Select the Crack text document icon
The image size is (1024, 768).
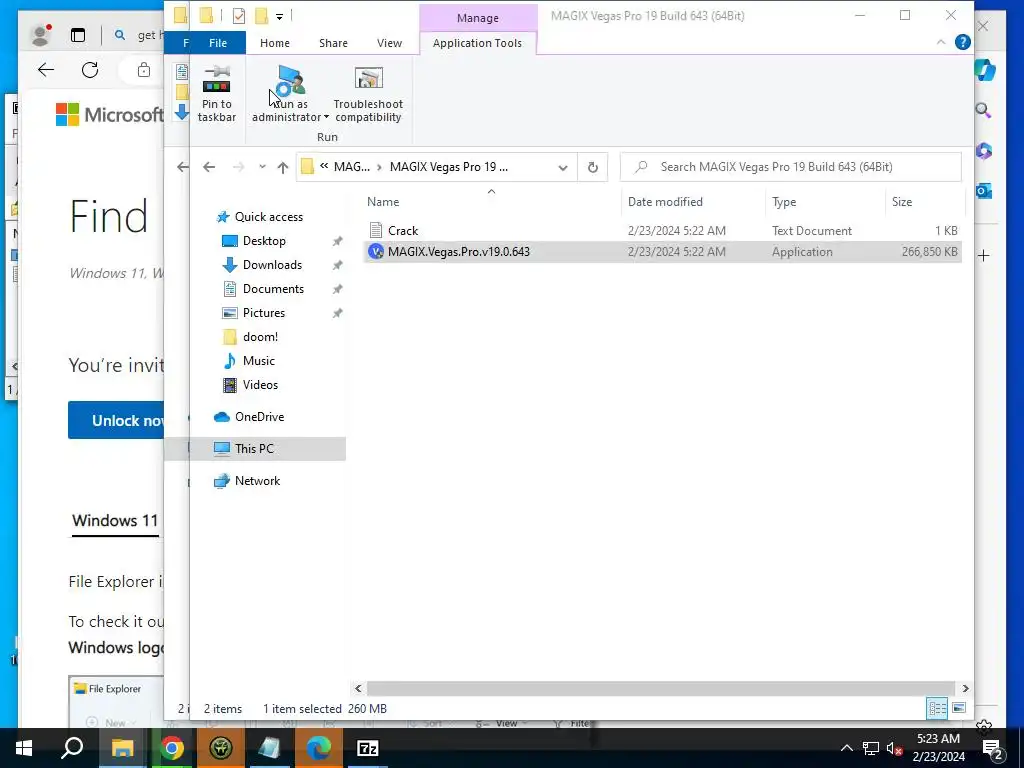tap(376, 231)
